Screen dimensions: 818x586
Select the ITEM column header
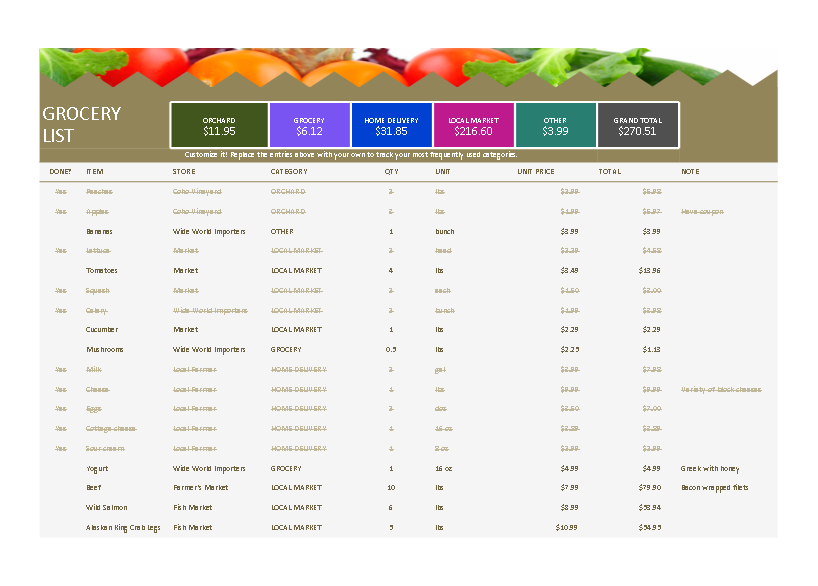click(94, 172)
